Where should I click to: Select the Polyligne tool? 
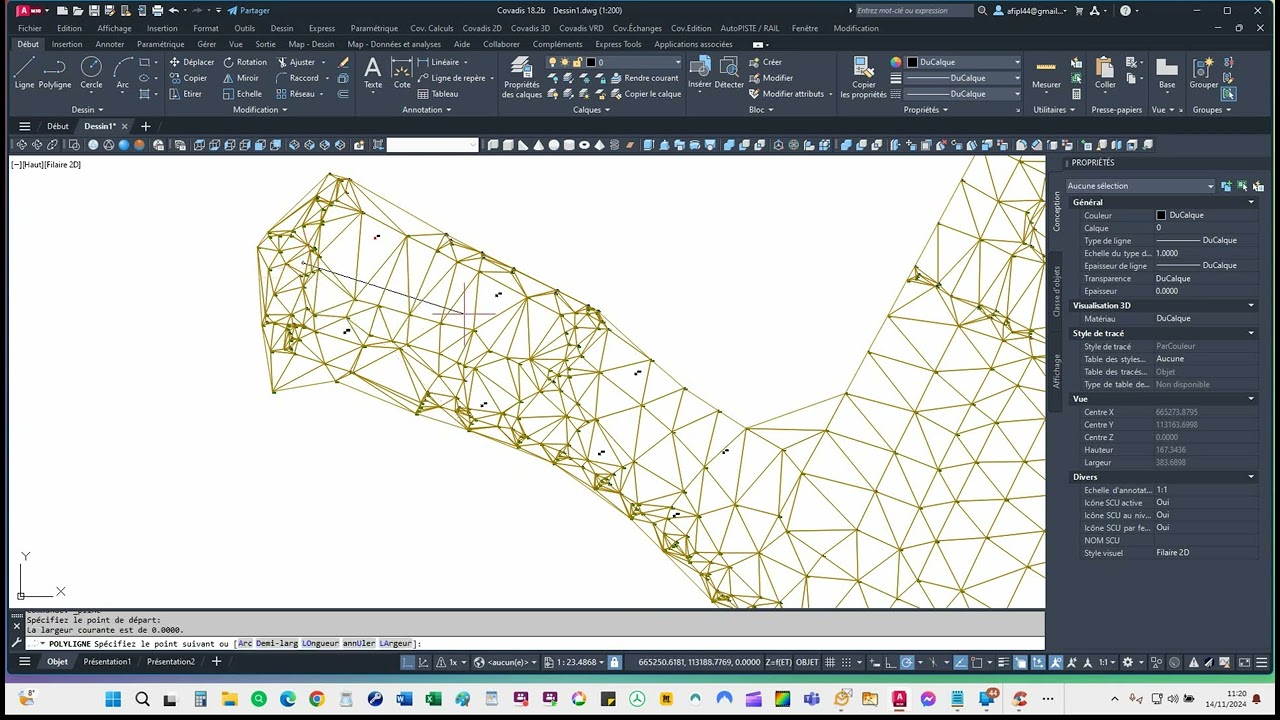pyautogui.click(x=55, y=73)
